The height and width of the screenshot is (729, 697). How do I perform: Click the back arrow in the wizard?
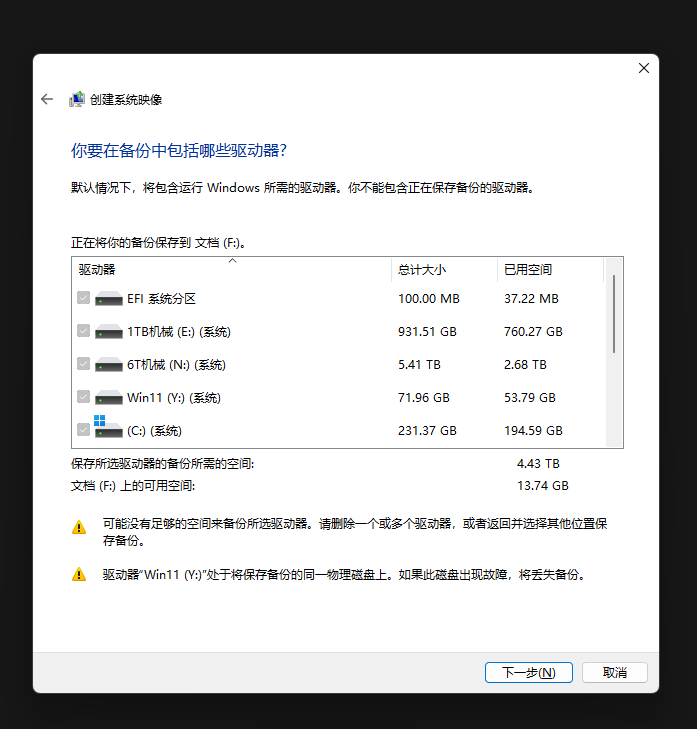(x=47, y=99)
